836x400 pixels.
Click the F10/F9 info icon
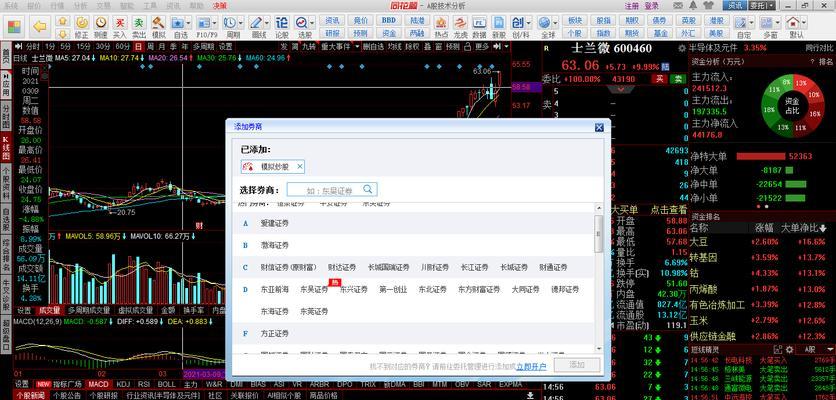[x=204, y=22]
